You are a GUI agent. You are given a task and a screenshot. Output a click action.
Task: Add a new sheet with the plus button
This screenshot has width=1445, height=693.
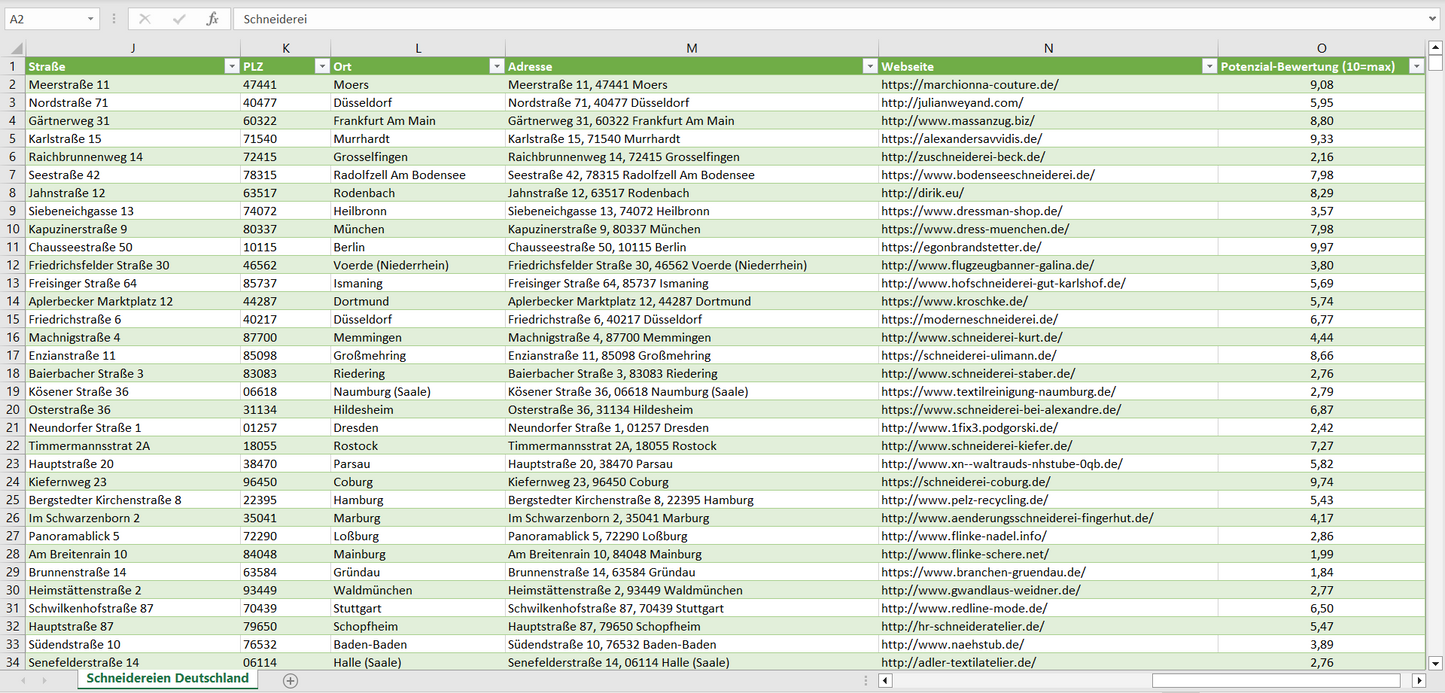click(290, 680)
